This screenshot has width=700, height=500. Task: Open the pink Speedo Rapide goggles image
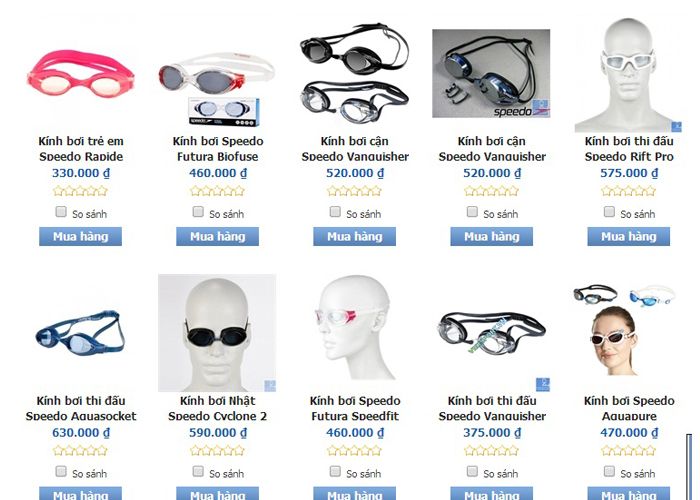pyautogui.click(x=81, y=74)
